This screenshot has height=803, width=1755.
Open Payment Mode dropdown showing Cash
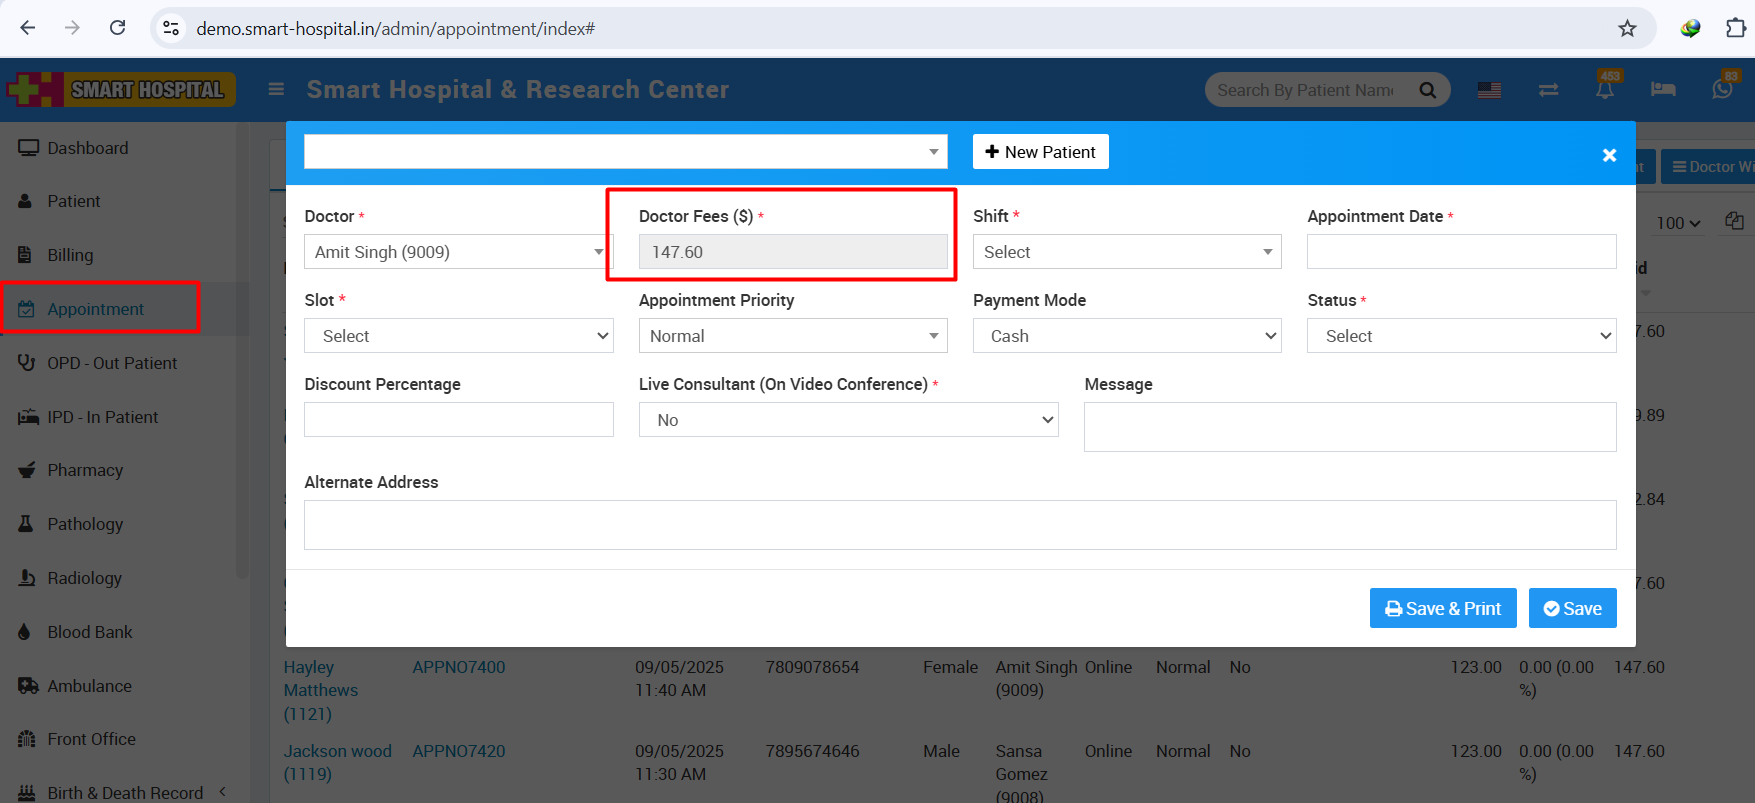[1127, 336]
